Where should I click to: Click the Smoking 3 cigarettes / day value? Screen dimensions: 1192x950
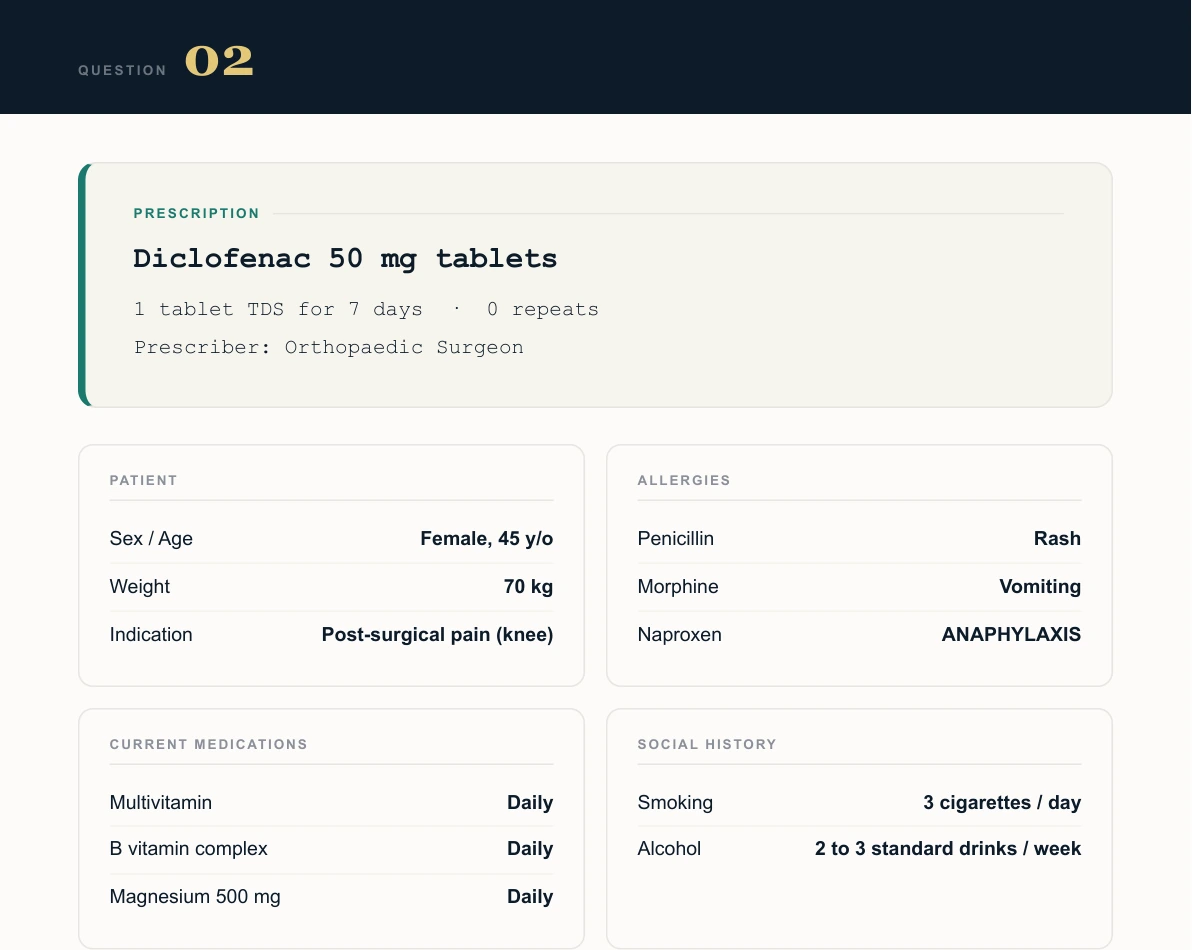1002,803
